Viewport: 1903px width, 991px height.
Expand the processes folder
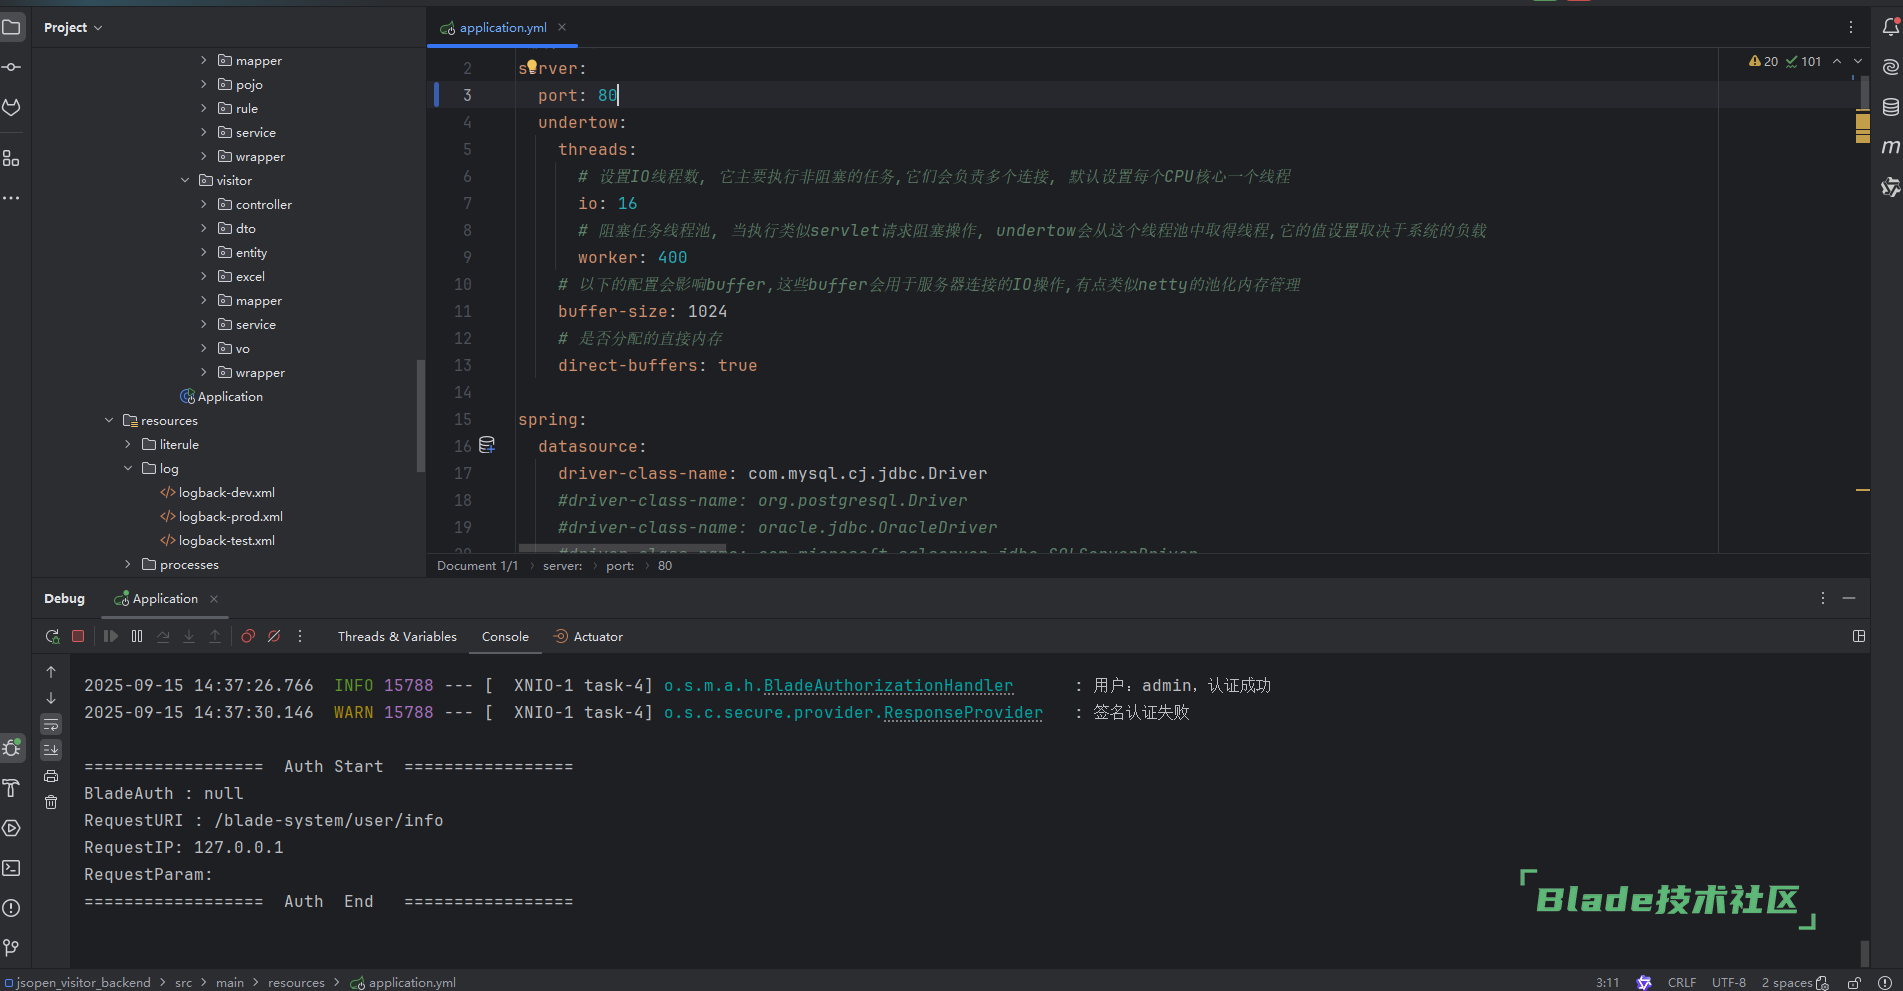(128, 565)
